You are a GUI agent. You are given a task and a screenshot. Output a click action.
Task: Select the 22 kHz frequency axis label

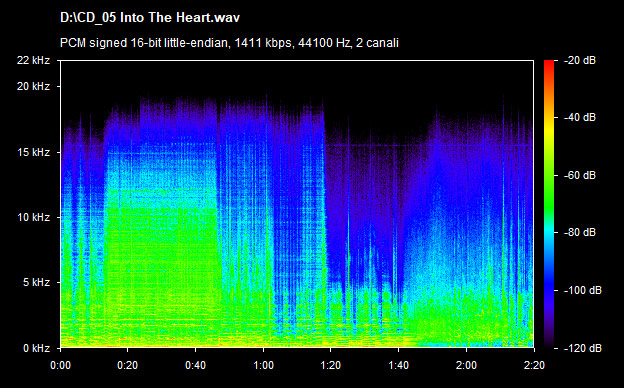click(33, 60)
